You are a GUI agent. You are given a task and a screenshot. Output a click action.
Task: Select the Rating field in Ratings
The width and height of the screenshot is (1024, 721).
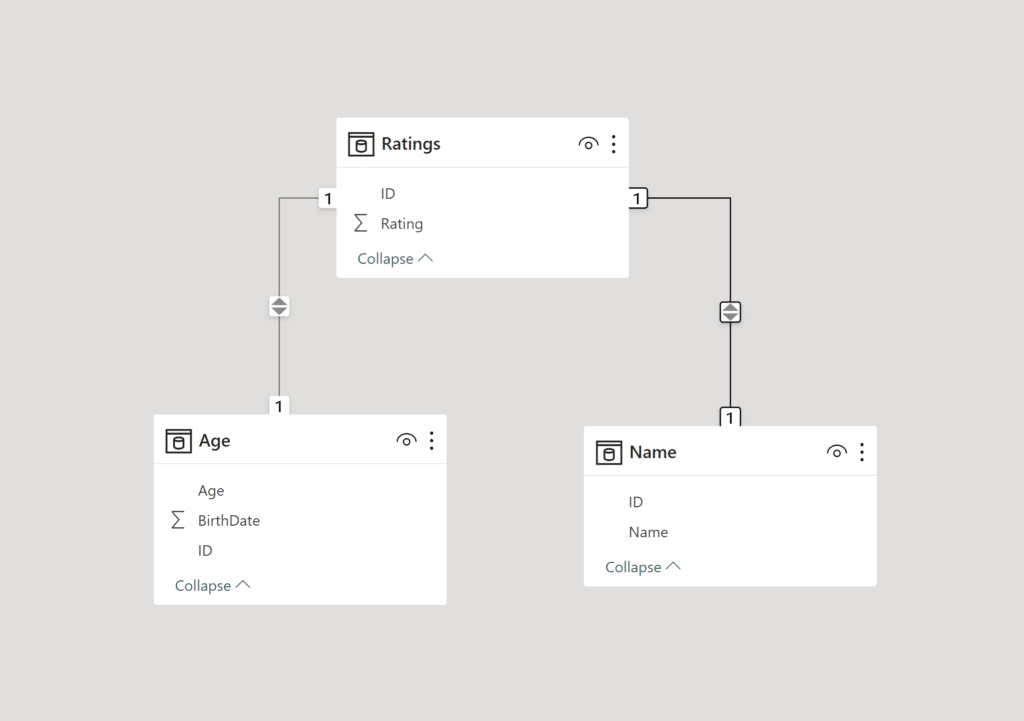point(402,224)
